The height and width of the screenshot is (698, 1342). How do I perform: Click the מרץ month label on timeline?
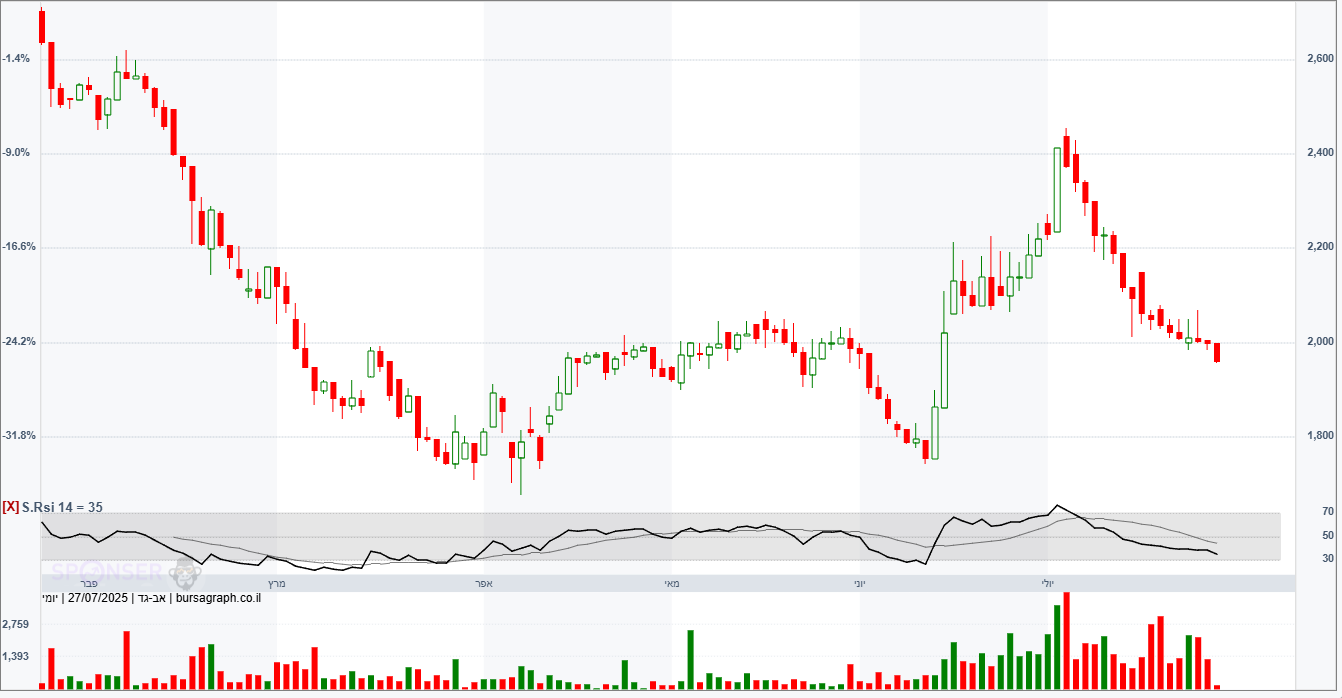point(277,582)
